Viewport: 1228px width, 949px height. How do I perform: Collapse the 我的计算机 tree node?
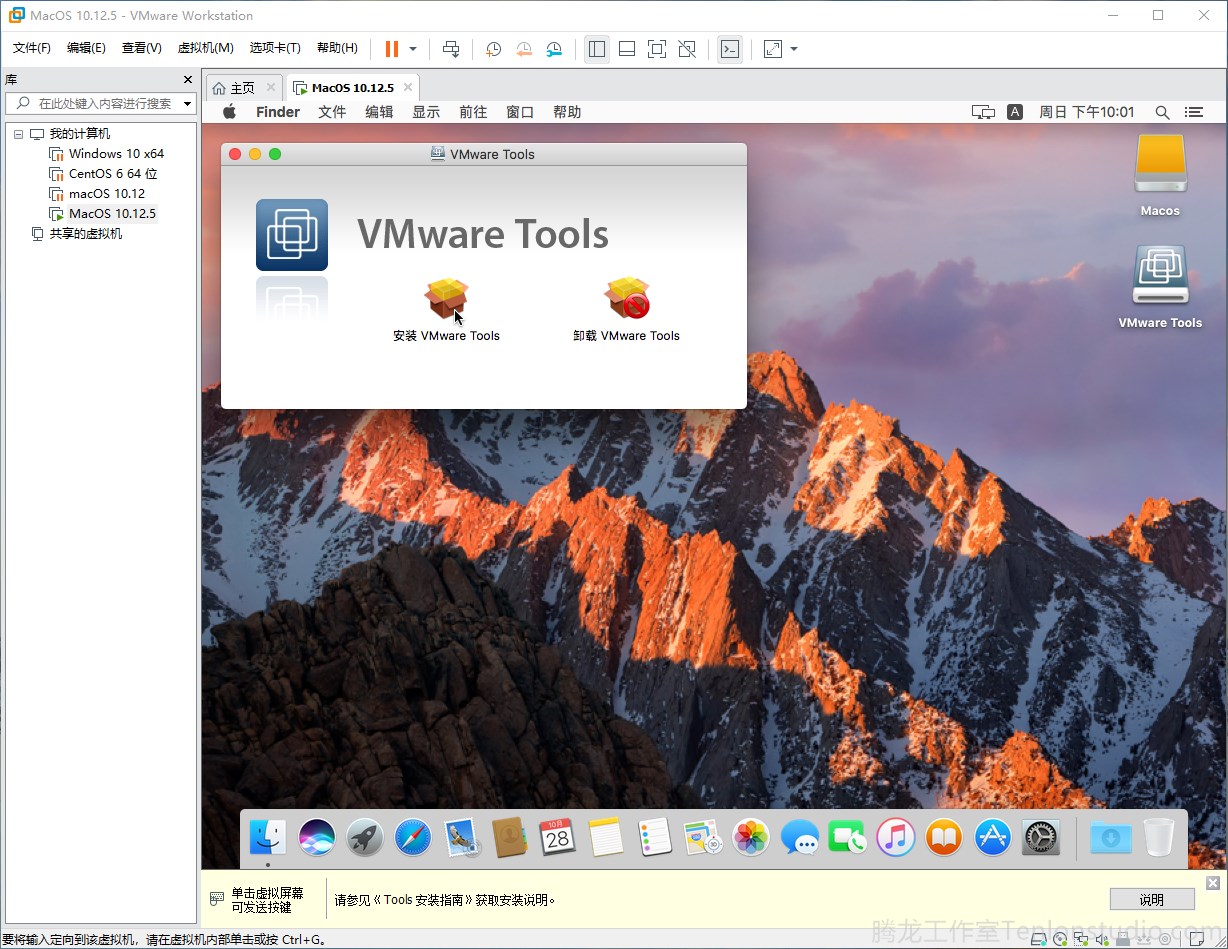click(18, 134)
